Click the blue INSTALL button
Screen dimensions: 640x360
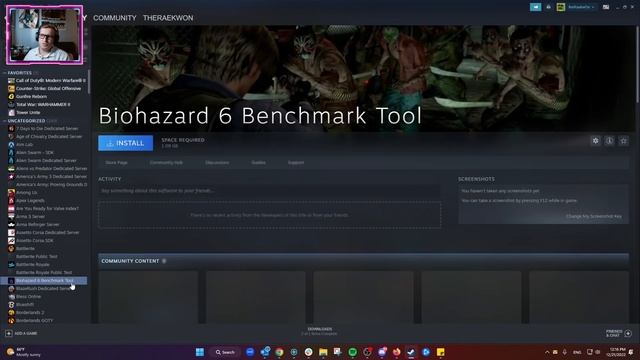click(x=125, y=143)
